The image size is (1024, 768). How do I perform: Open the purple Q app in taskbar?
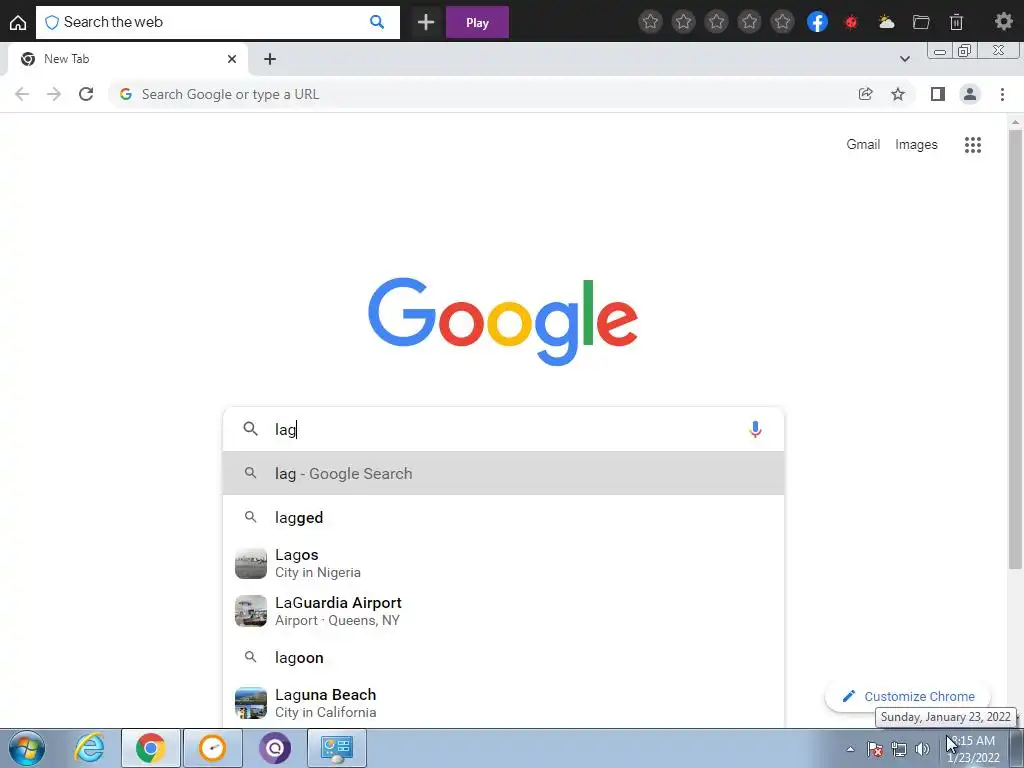tap(274, 748)
